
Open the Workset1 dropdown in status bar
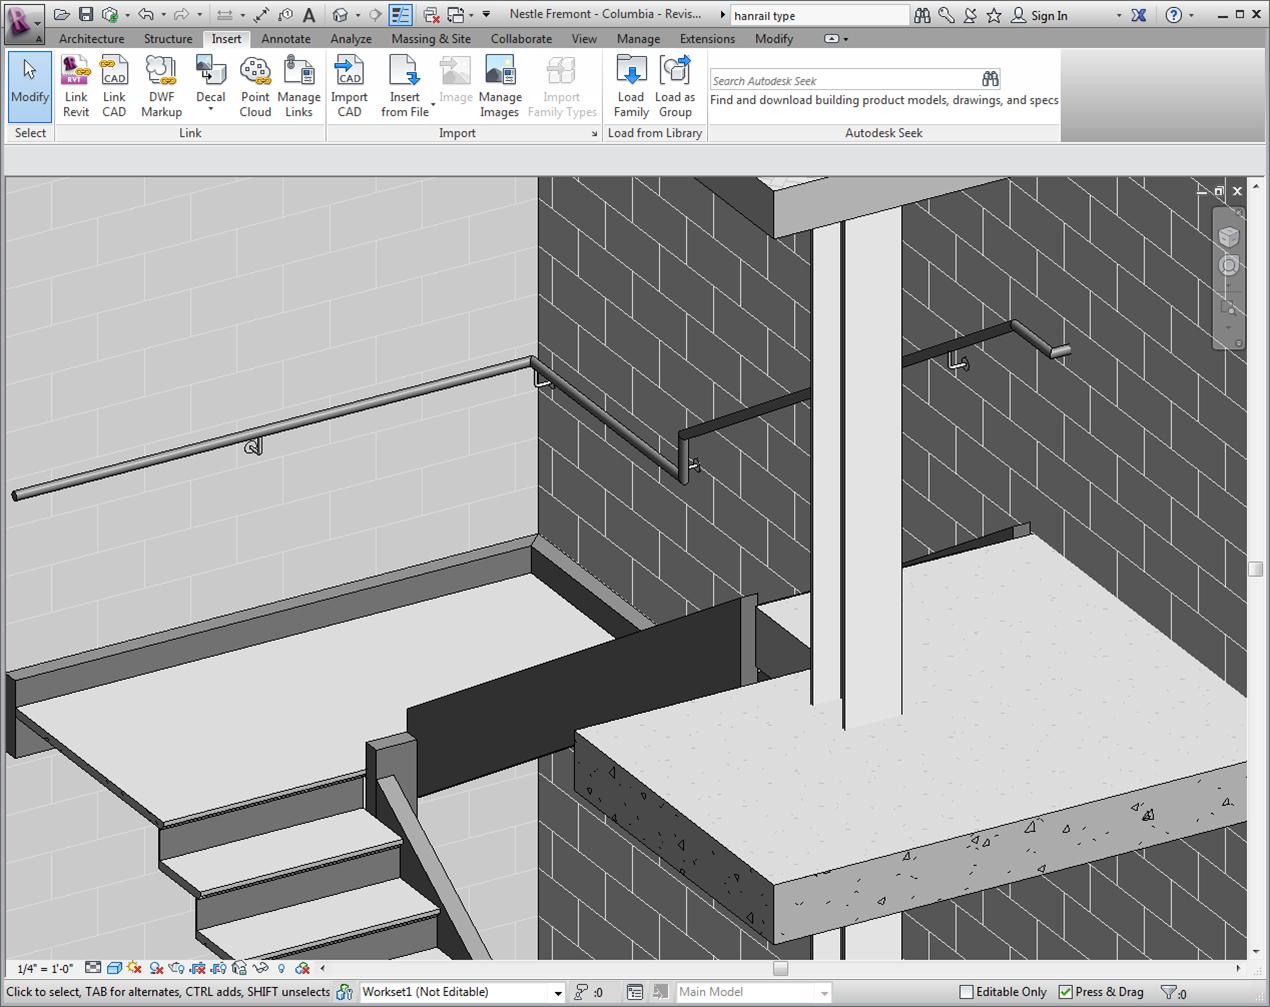(x=558, y=992)
